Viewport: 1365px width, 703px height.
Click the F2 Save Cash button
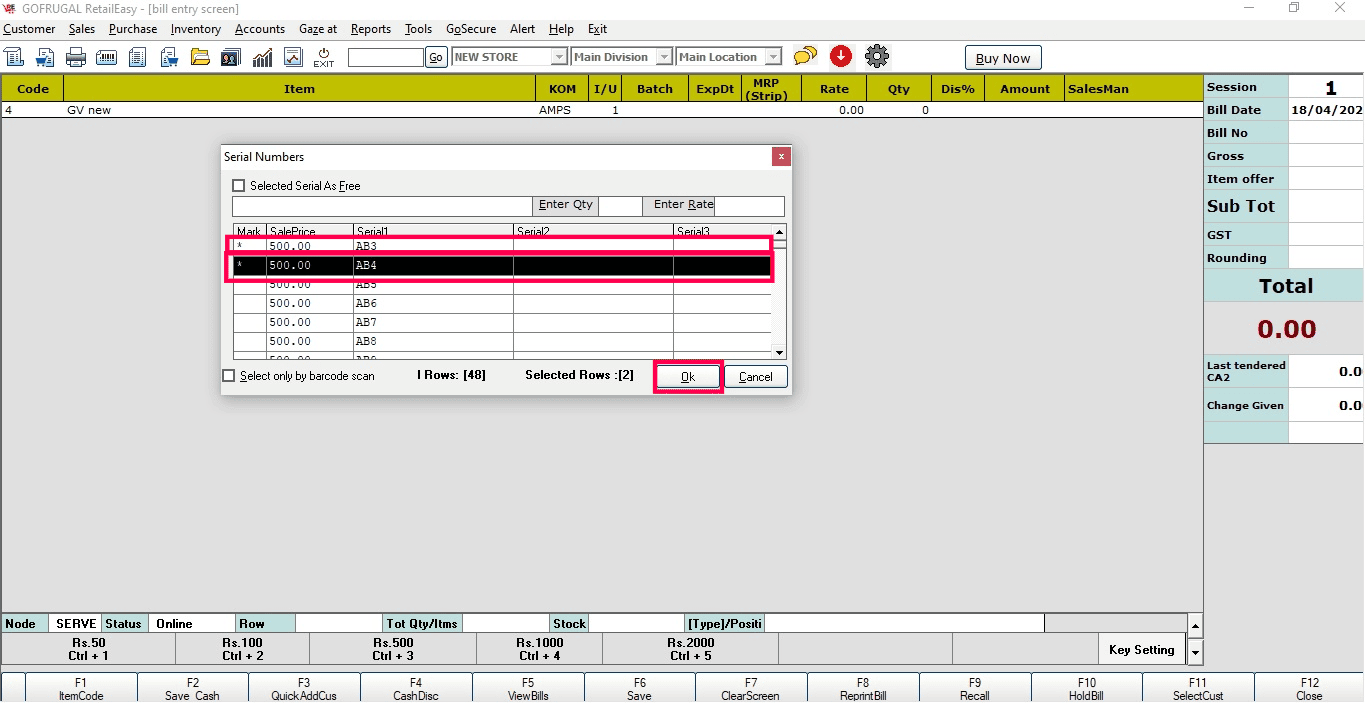tap(193, 689)
